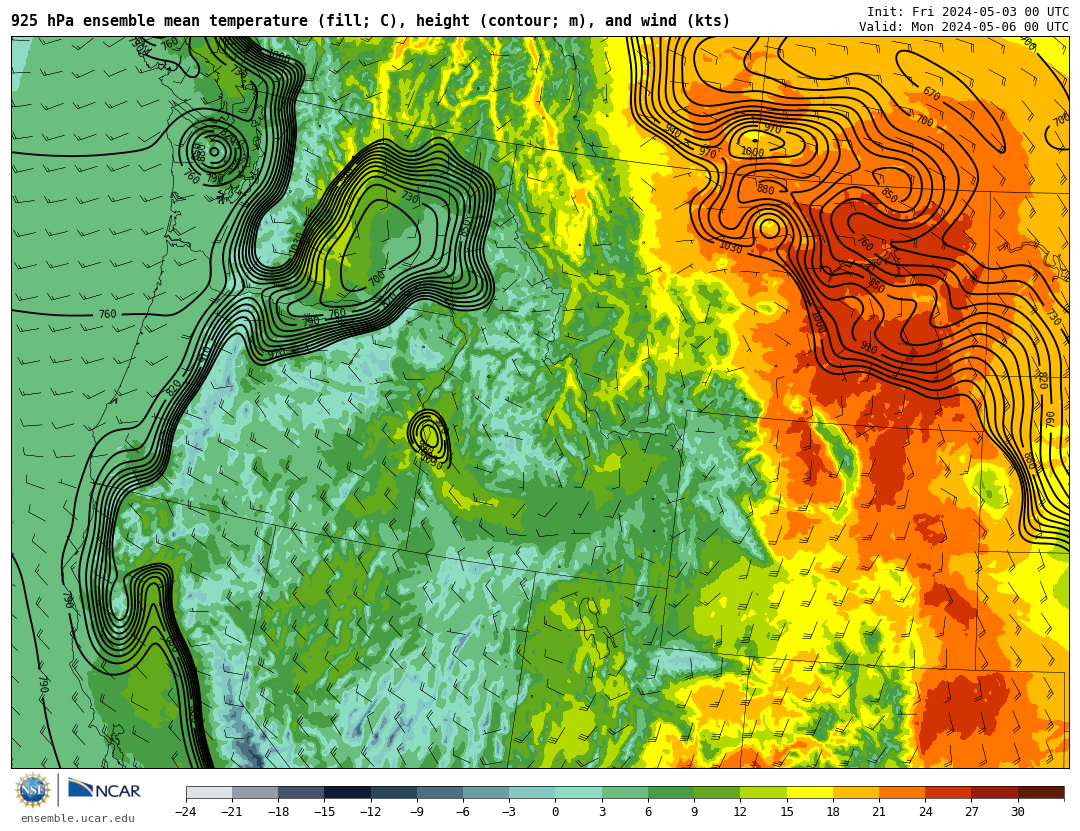The height and width of the screenshot is (831, 1080).
Task: Click the 15 colorbar tick label
Action: click(x=787, y=812)
